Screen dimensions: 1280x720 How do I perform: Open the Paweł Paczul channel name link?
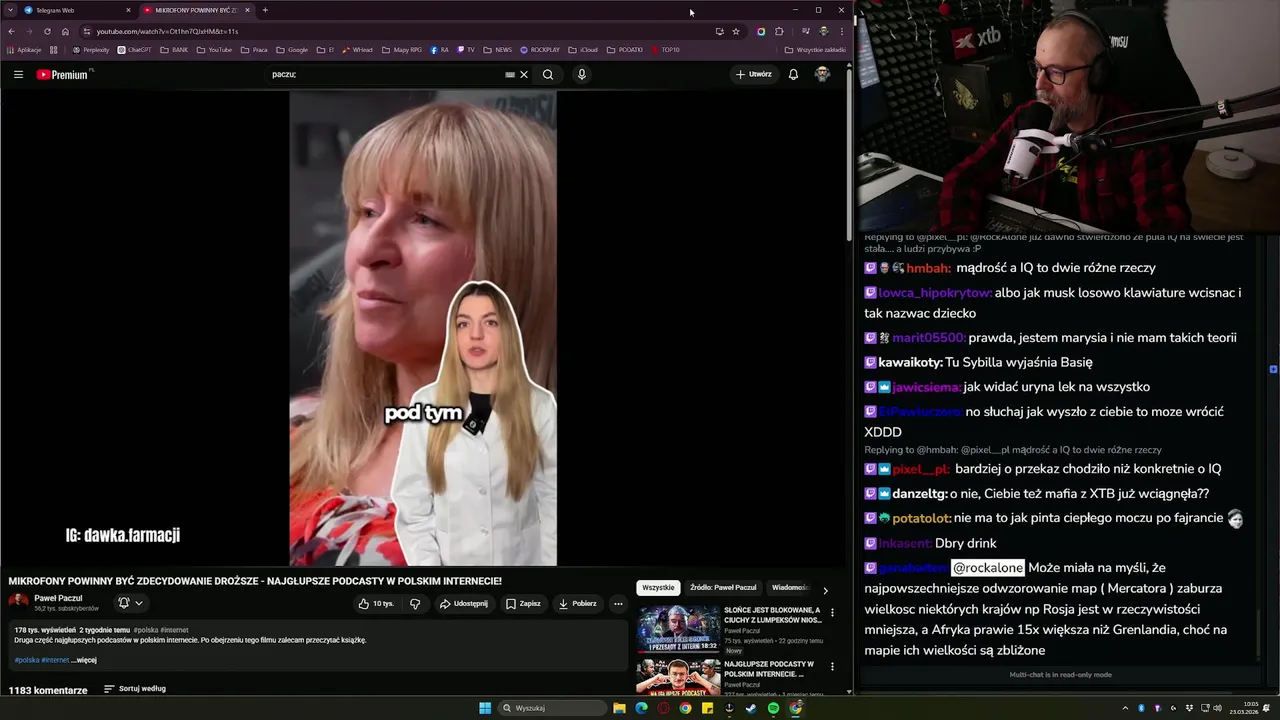(x=58, y=598)
